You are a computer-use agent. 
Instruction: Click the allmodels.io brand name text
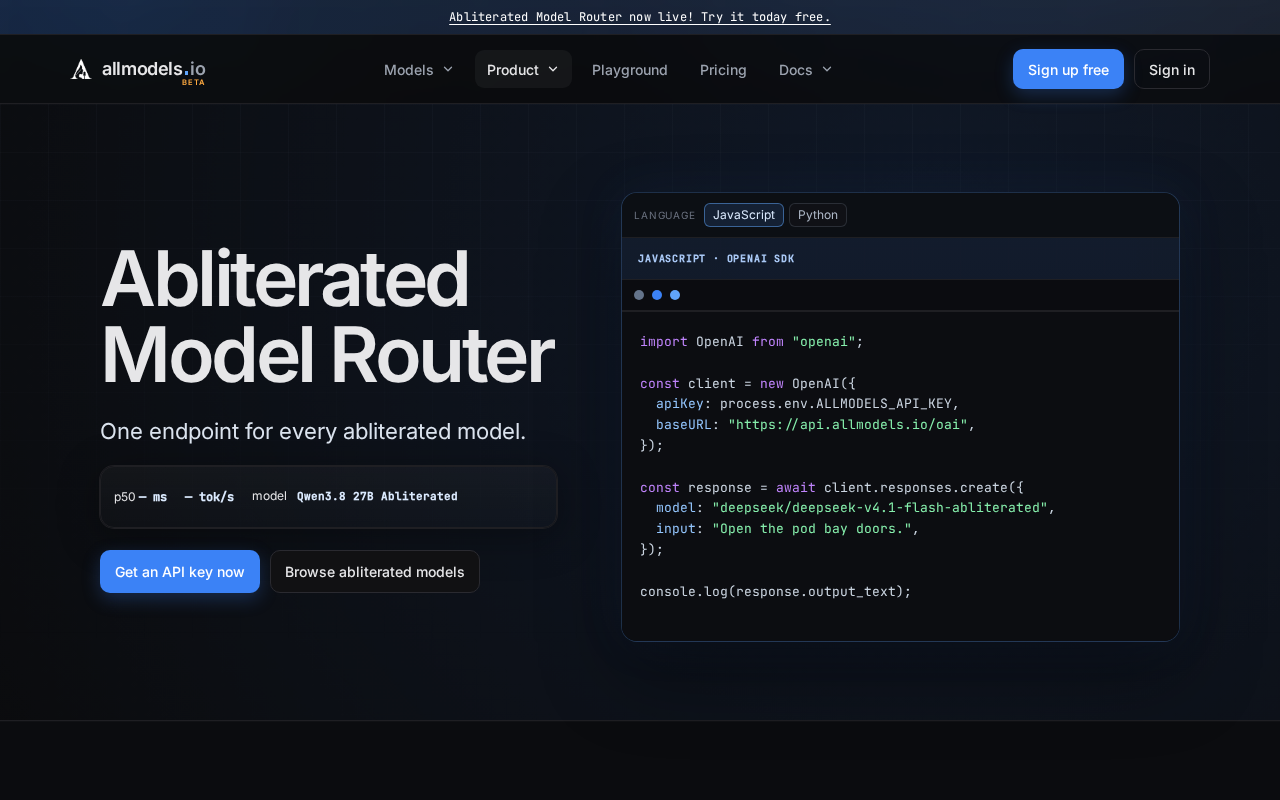[154, 68]
